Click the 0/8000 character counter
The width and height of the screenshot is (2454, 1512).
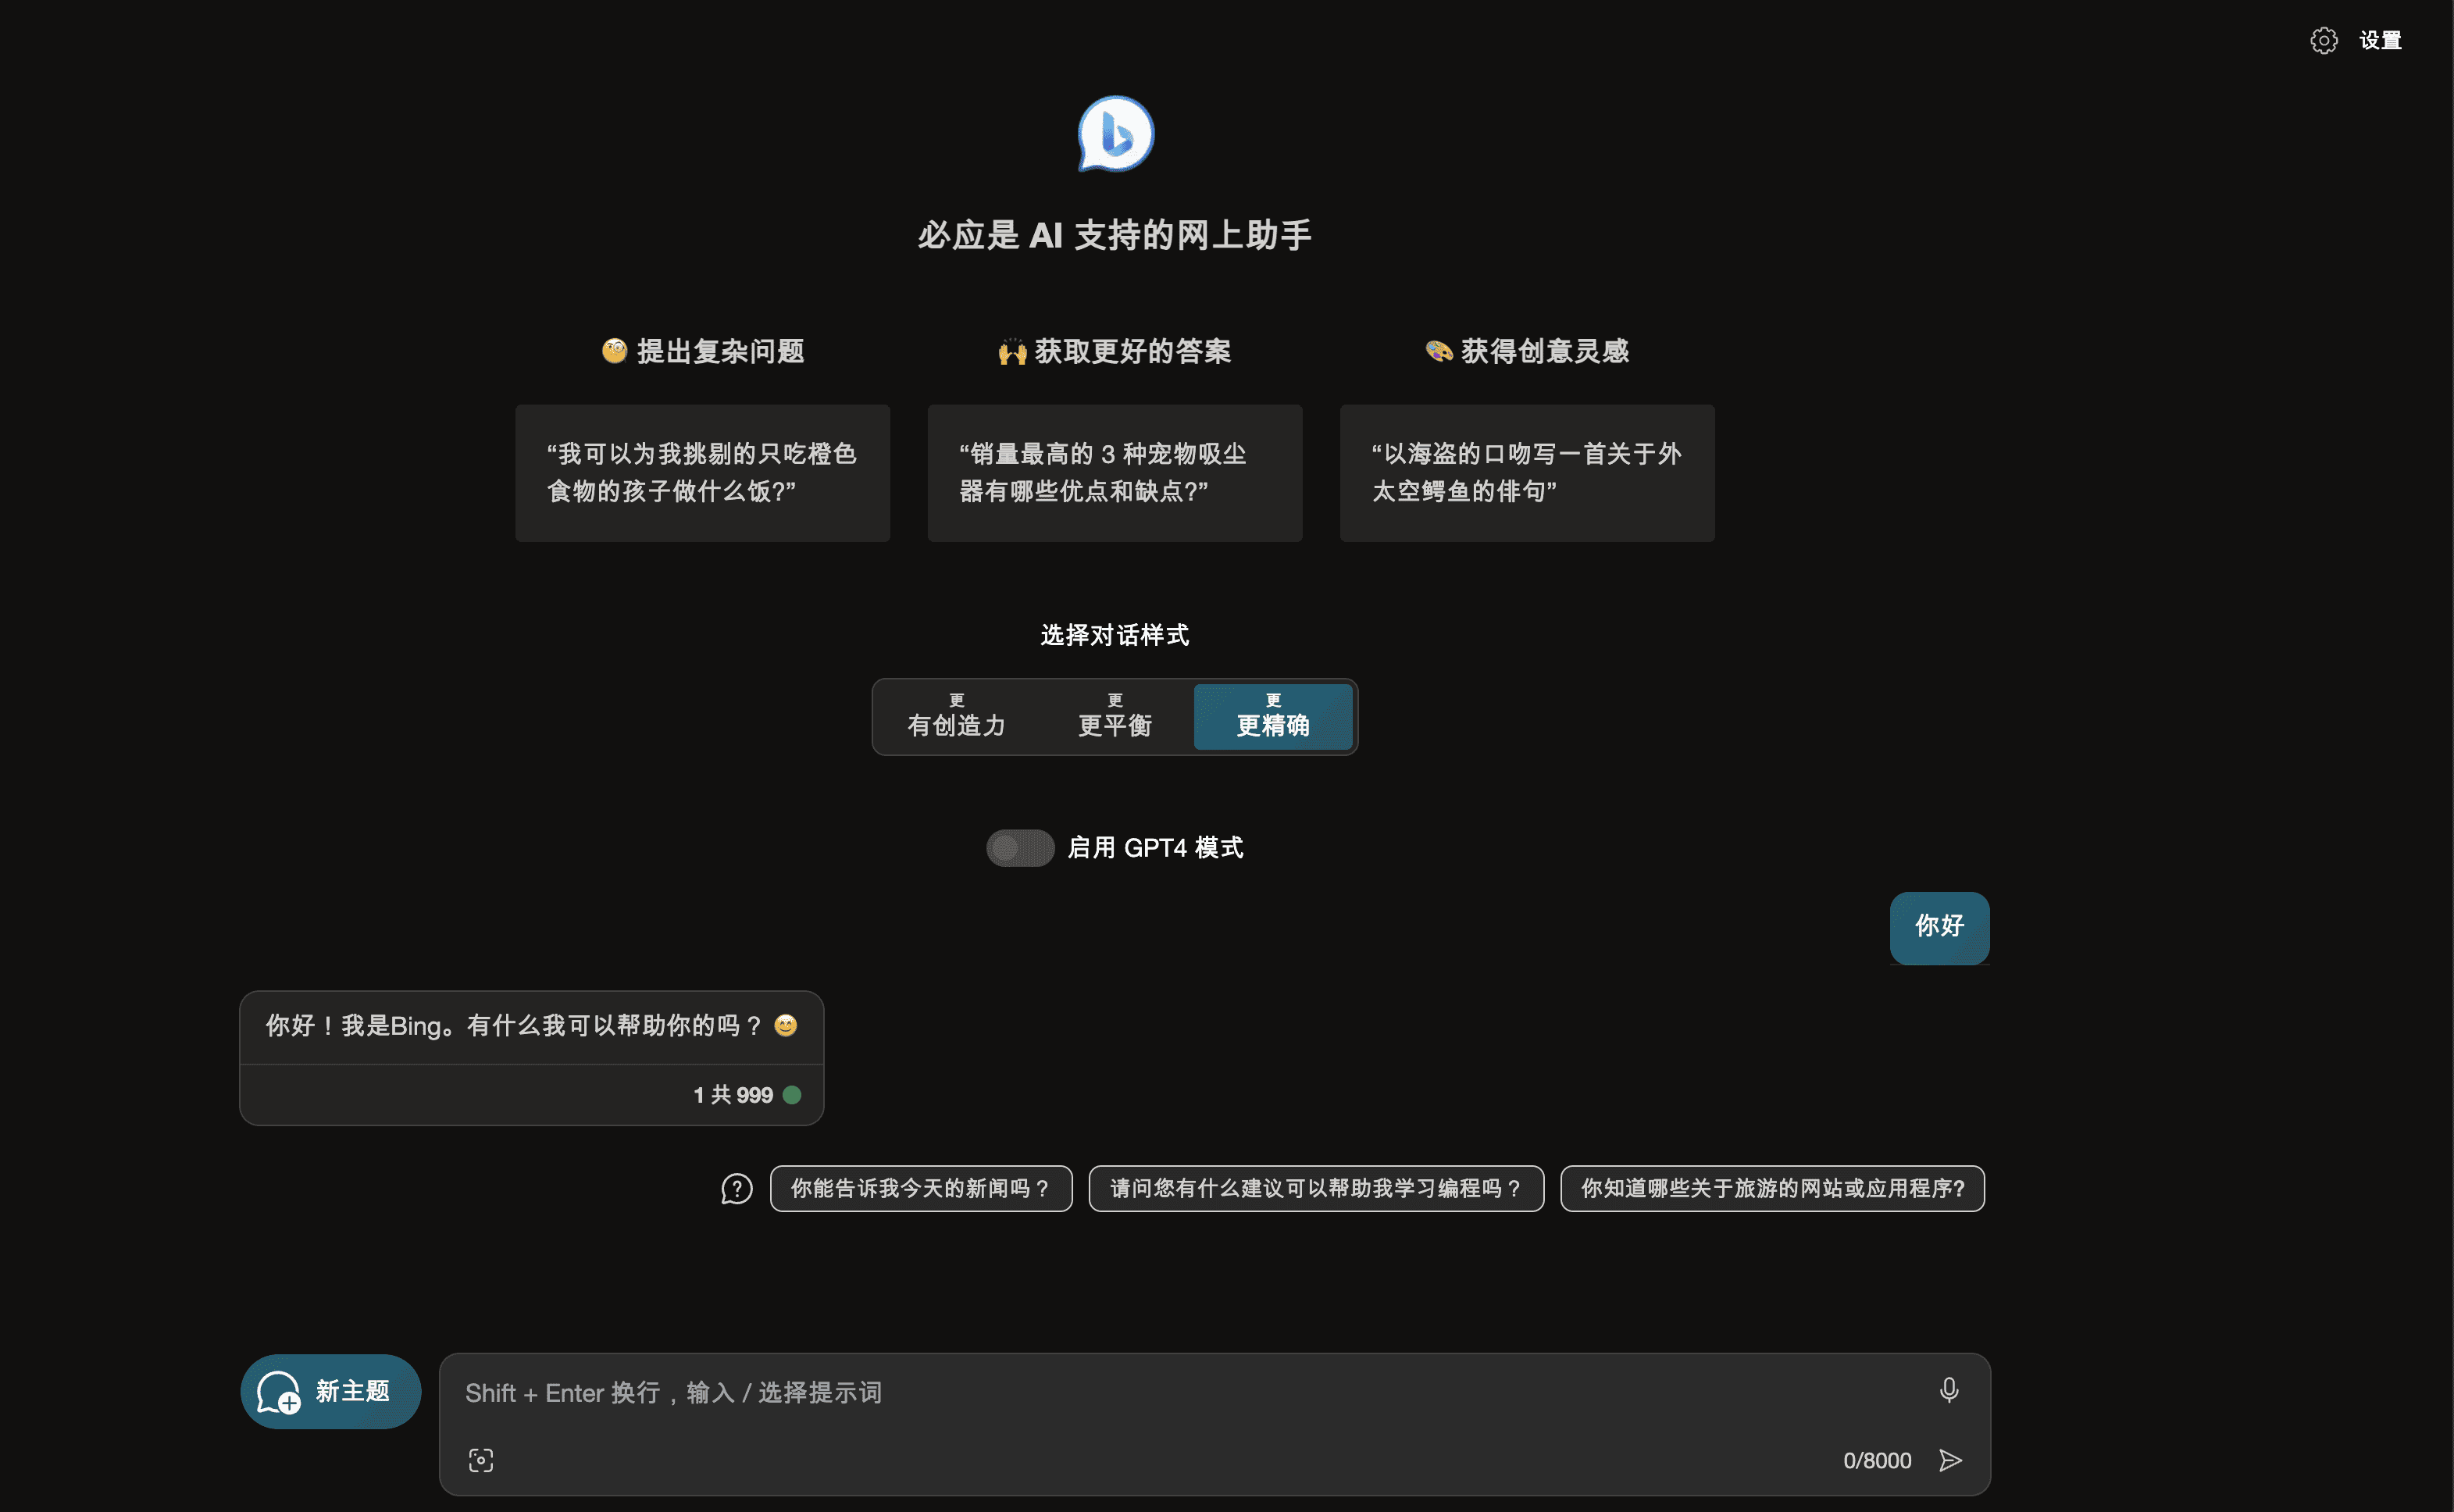pos(1877,1460)
